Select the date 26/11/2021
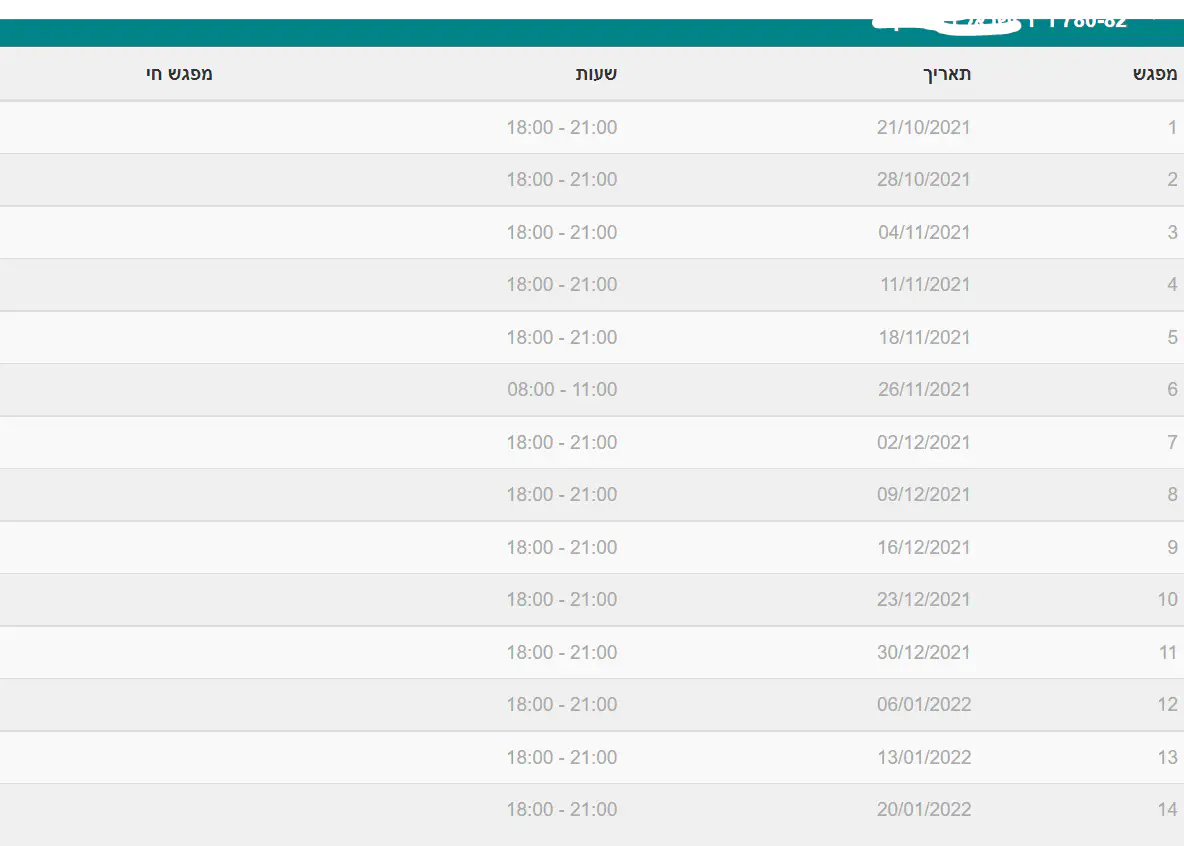Viewport: 1184px width, 846px height. coord(924,390)
